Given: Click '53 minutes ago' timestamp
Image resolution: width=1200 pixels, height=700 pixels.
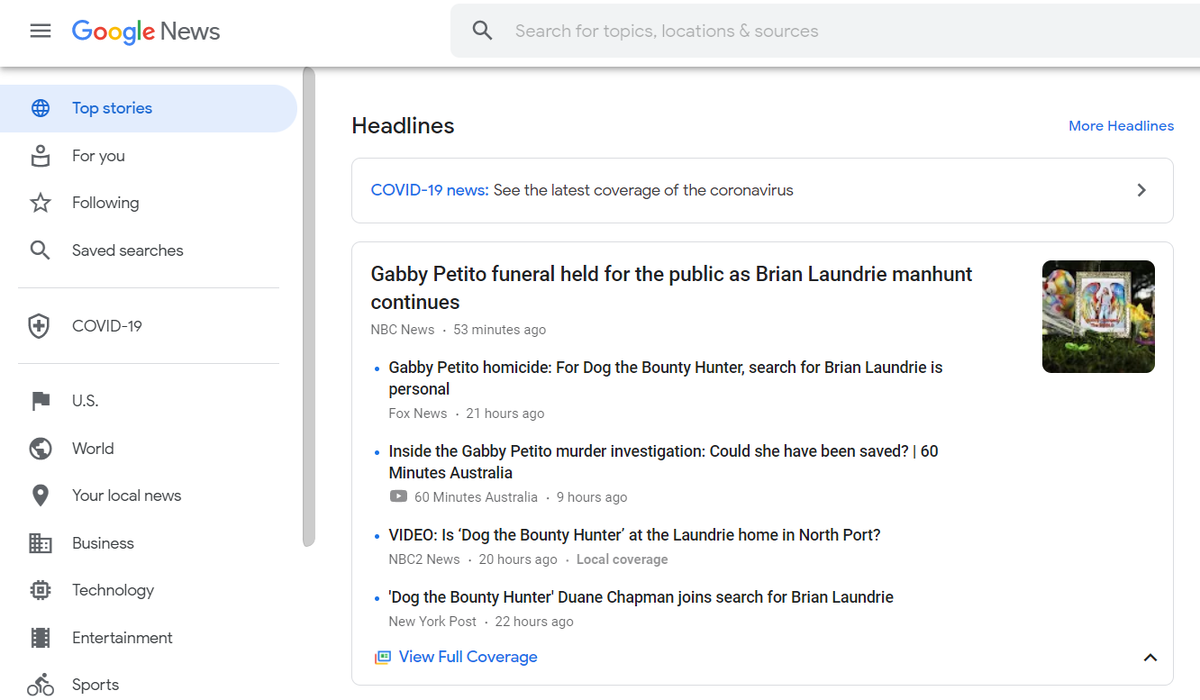Looking at the screenshot, I should pyautogui.click(x=500, y=330).
